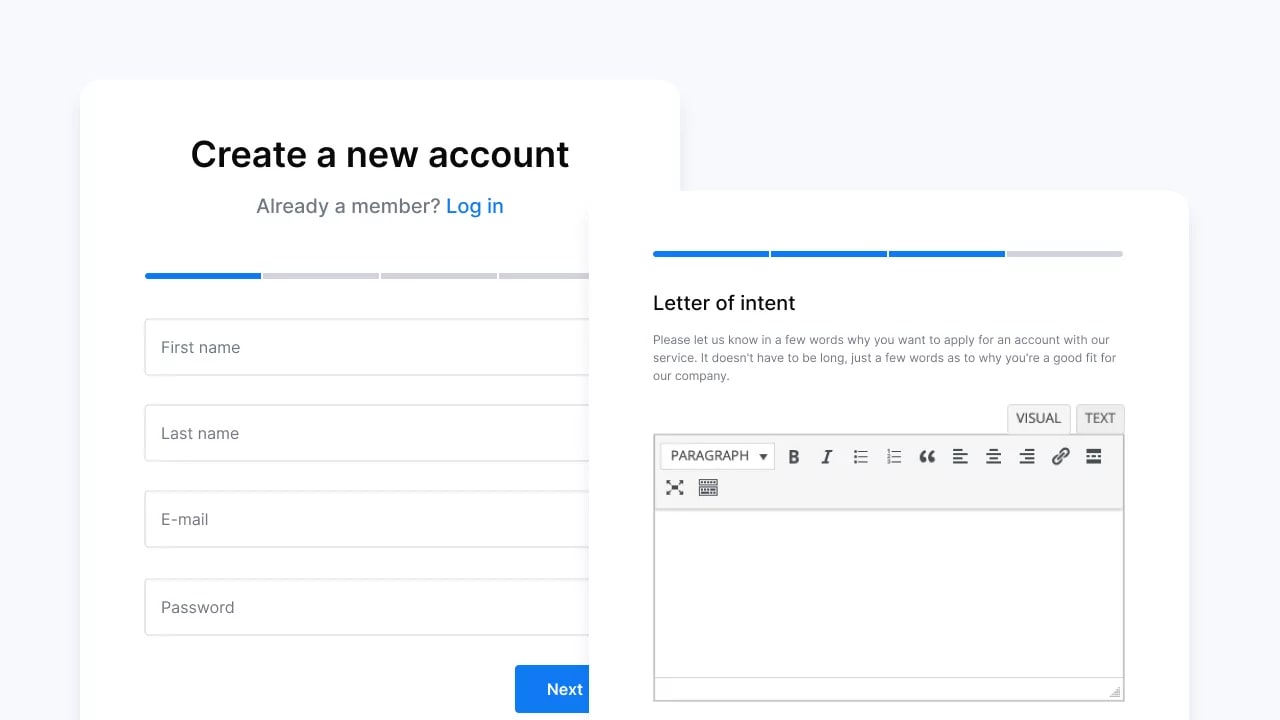Click the editor resize handle

point(1115,692)
